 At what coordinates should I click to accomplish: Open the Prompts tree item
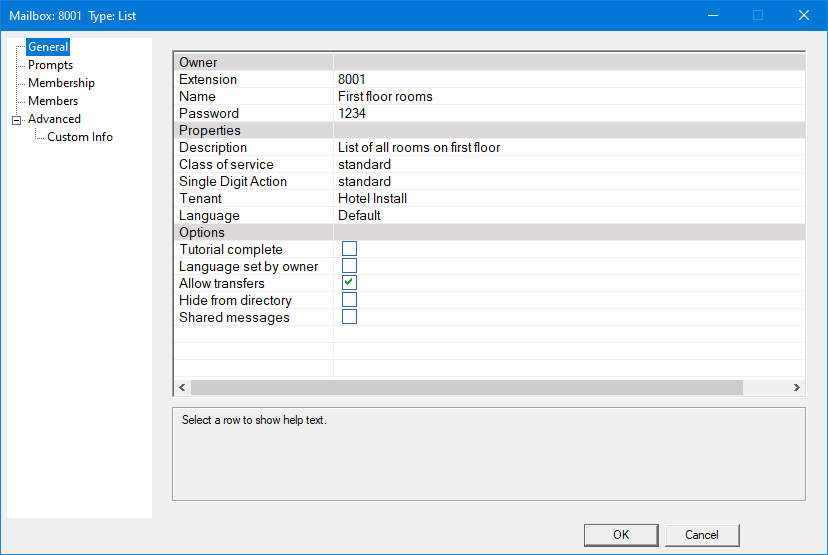tap(50, 65)
